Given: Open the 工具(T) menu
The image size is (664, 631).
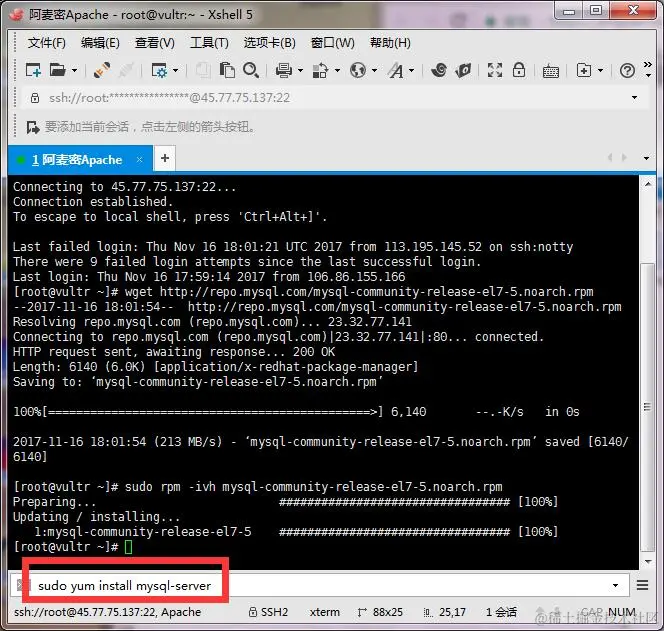Looking at the screenshot, I should click(209, 43).
